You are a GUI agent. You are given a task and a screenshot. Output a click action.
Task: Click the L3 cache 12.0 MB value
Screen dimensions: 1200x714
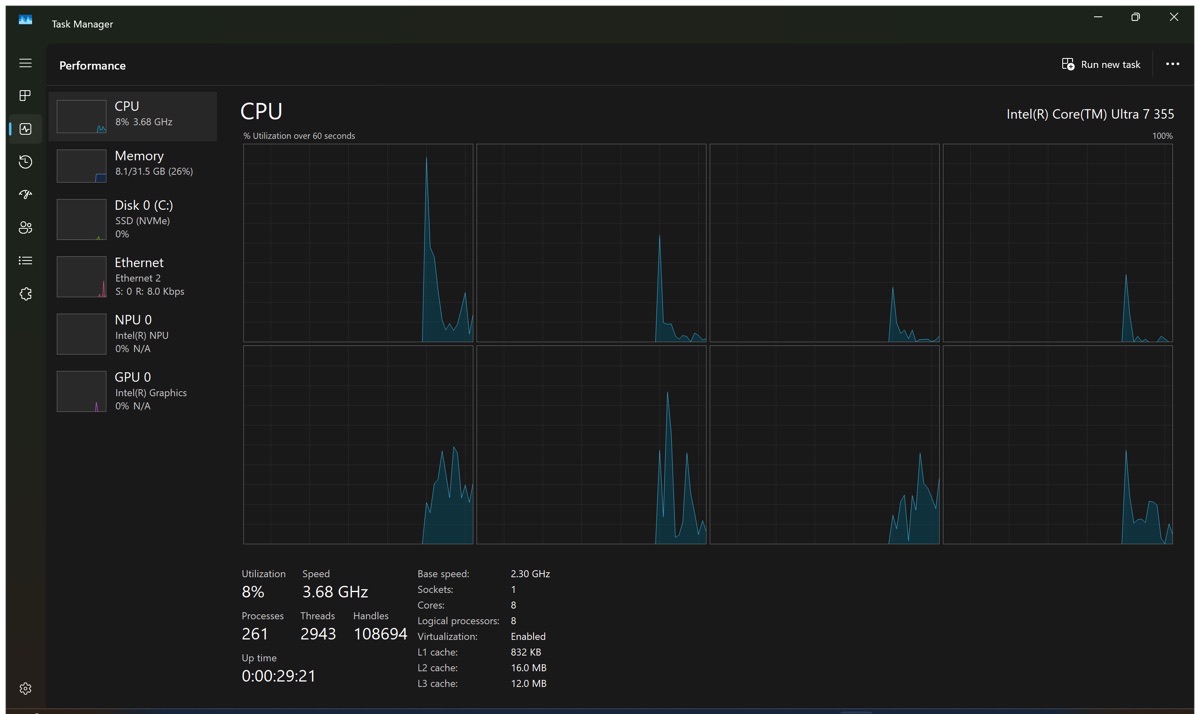tap(528, 684)
